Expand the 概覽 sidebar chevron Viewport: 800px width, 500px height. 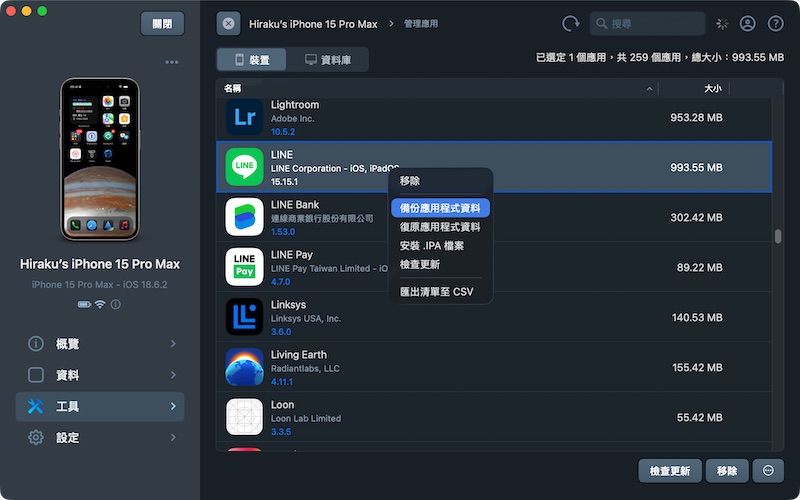(173, 343)
